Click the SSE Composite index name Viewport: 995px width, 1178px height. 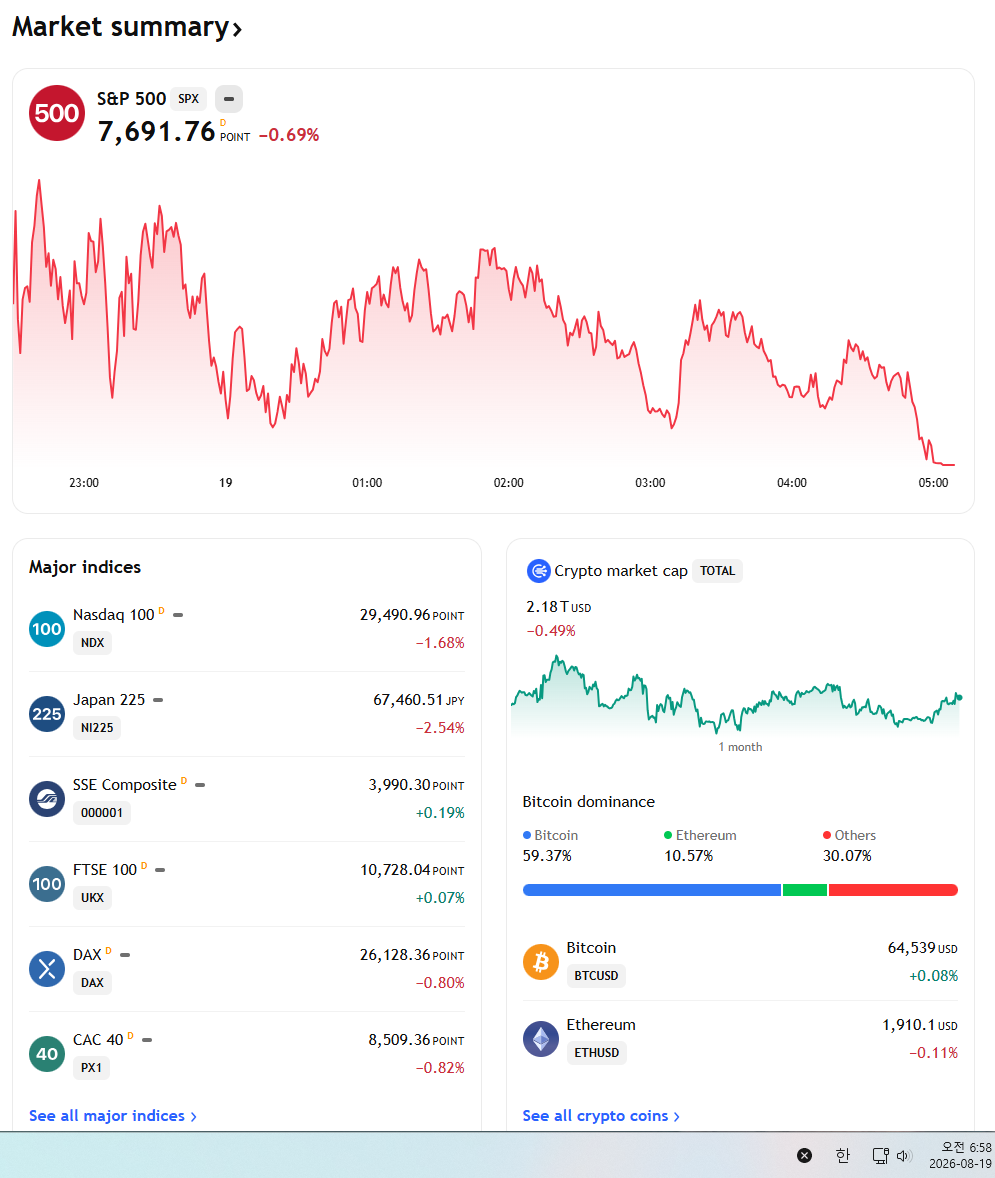coord(125,784)
